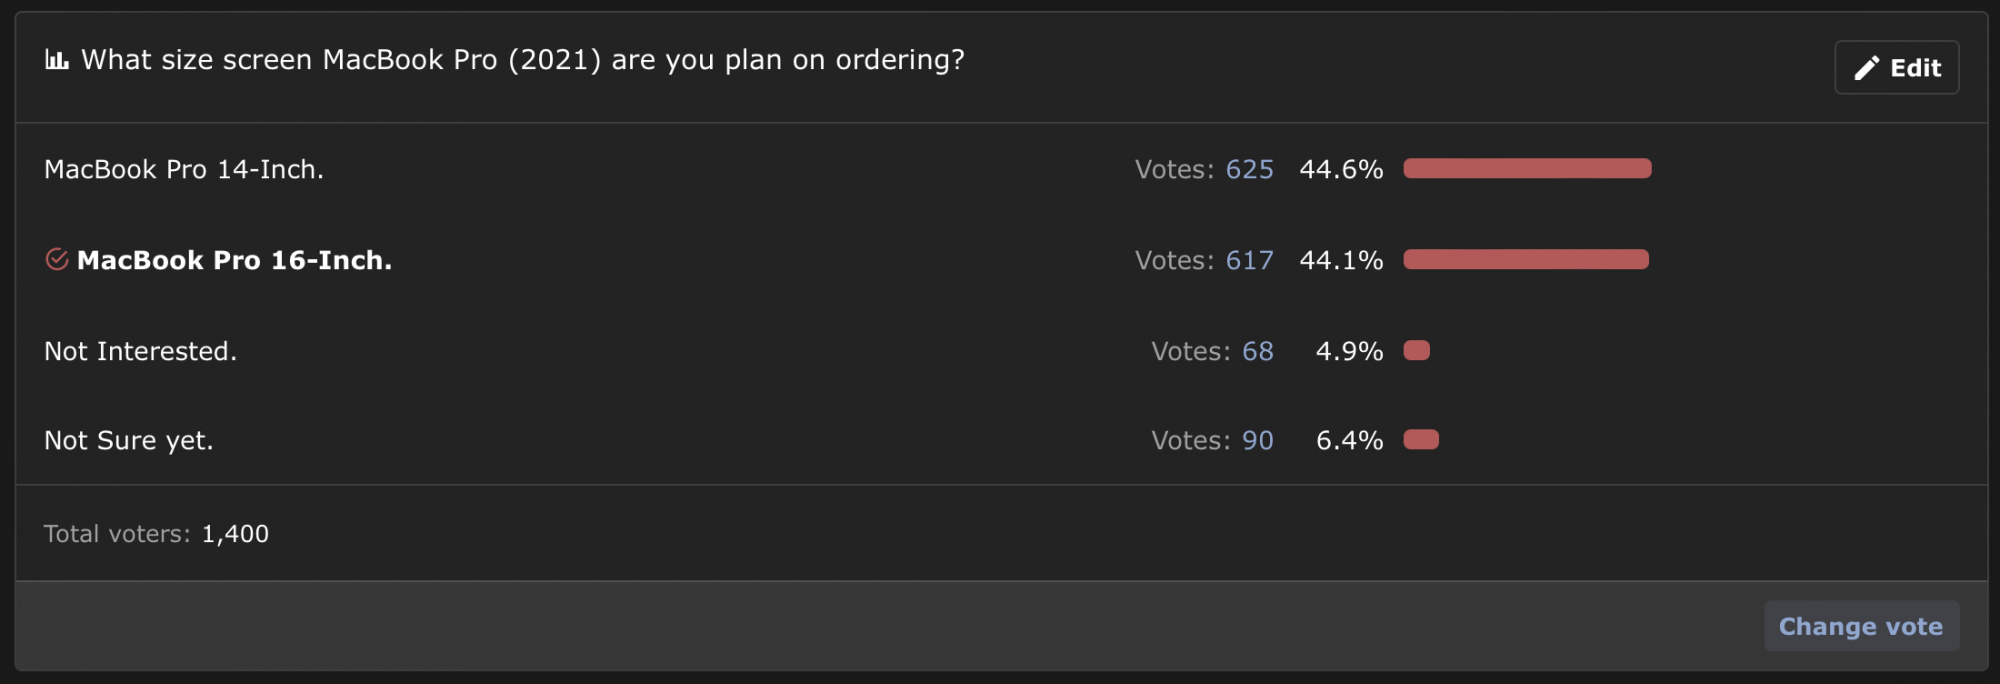Click the Total voters 1,400 count
This screenshot has height=684, width=2000.
pos(235,534)
